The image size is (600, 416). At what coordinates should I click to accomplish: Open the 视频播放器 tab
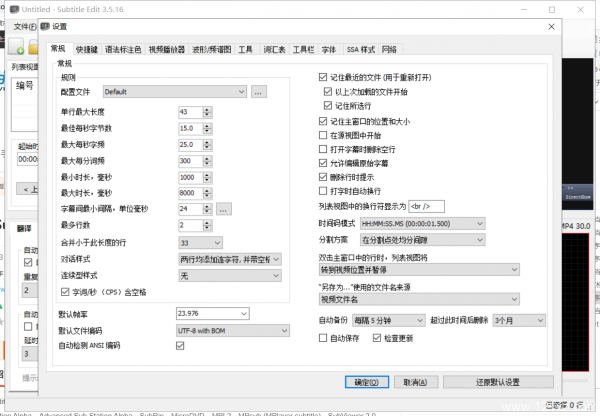[167, 48]
